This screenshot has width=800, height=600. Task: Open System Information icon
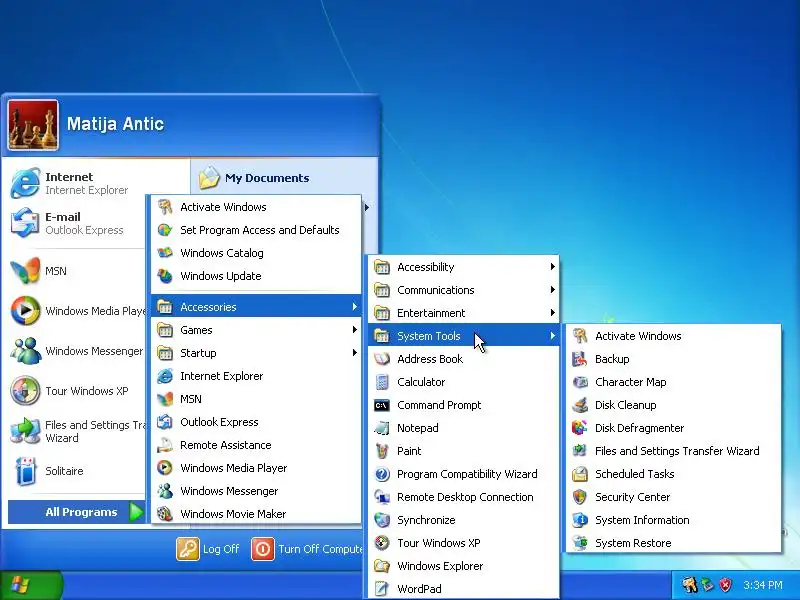580,520
